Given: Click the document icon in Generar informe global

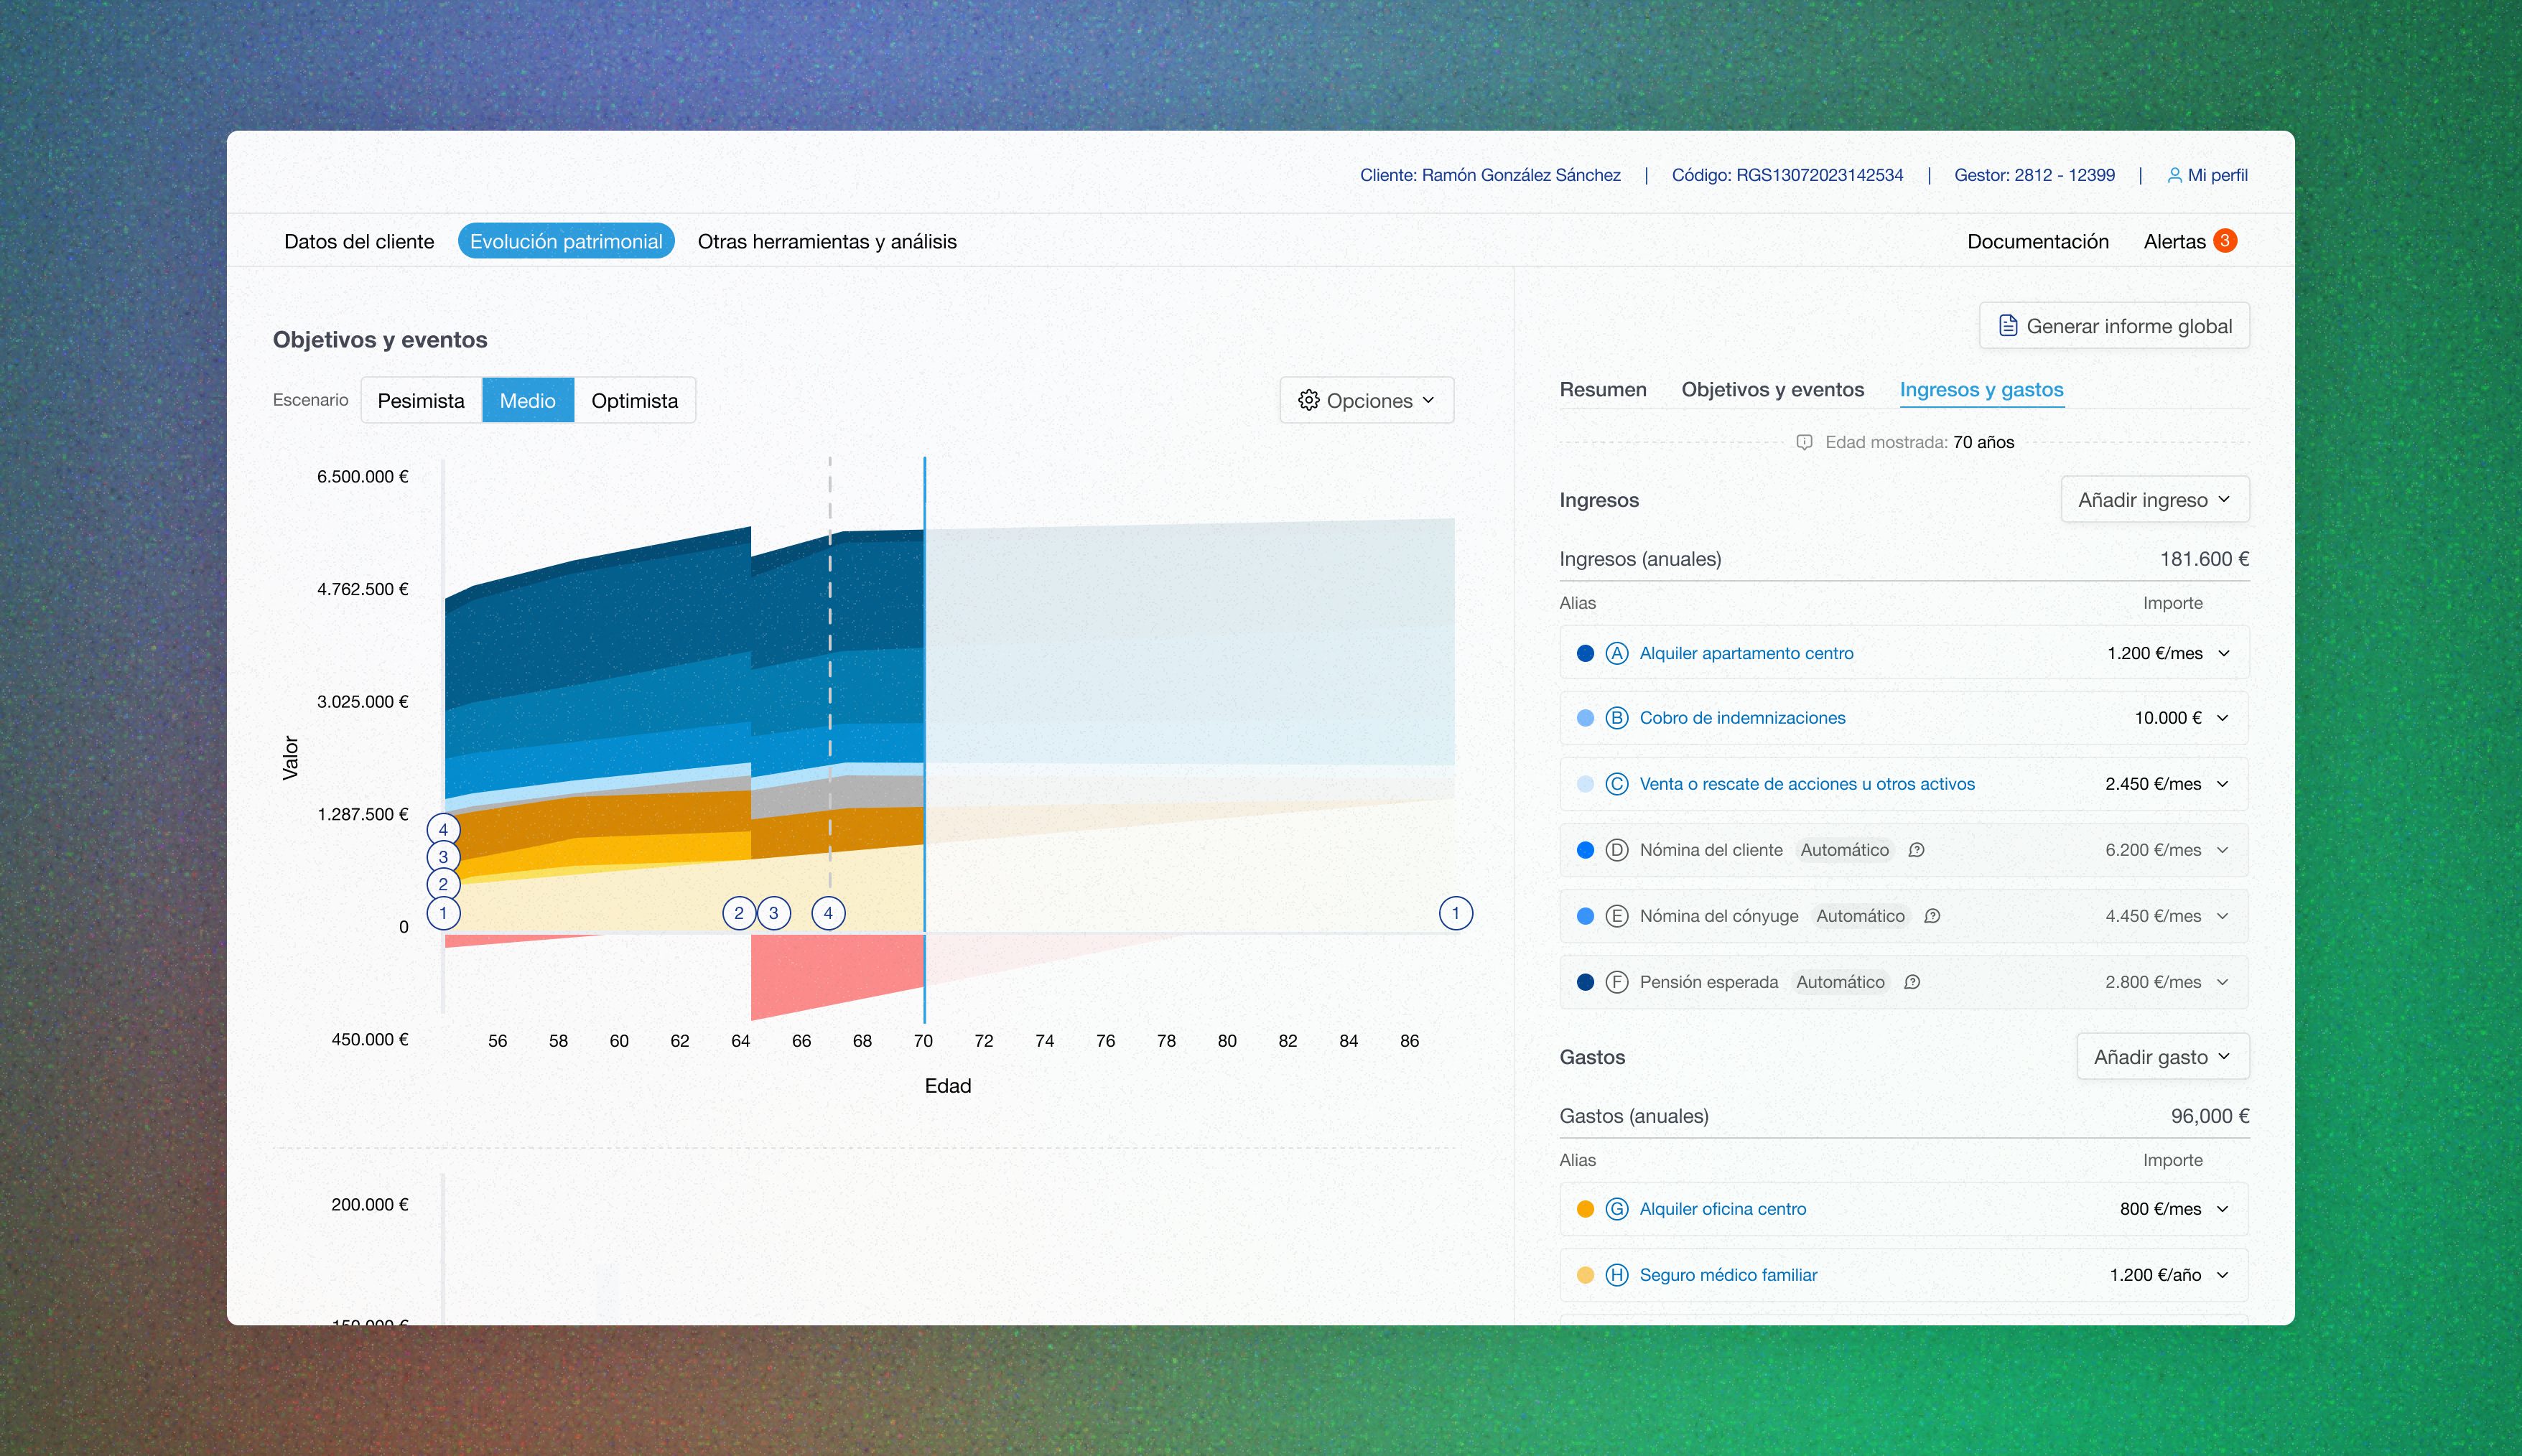Looking at the screenshot, I should point(2007,326).
